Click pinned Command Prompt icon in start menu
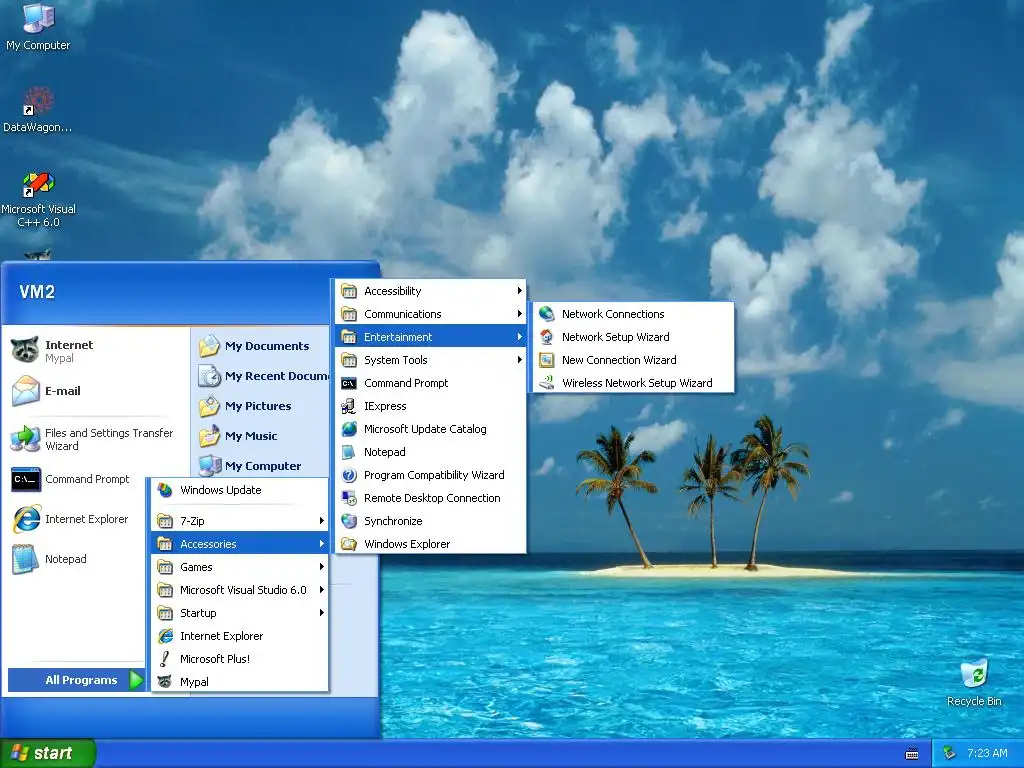The height and width of the screenshot is (768, 1024). tap(26, 479)
